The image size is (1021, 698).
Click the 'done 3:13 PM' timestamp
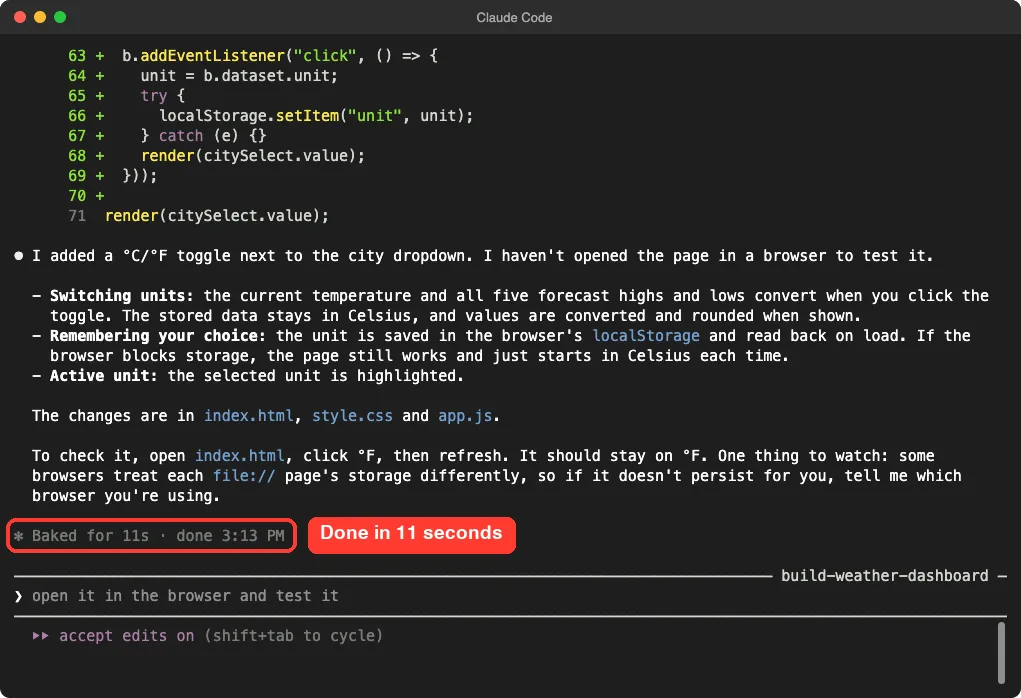pos(230,536)
